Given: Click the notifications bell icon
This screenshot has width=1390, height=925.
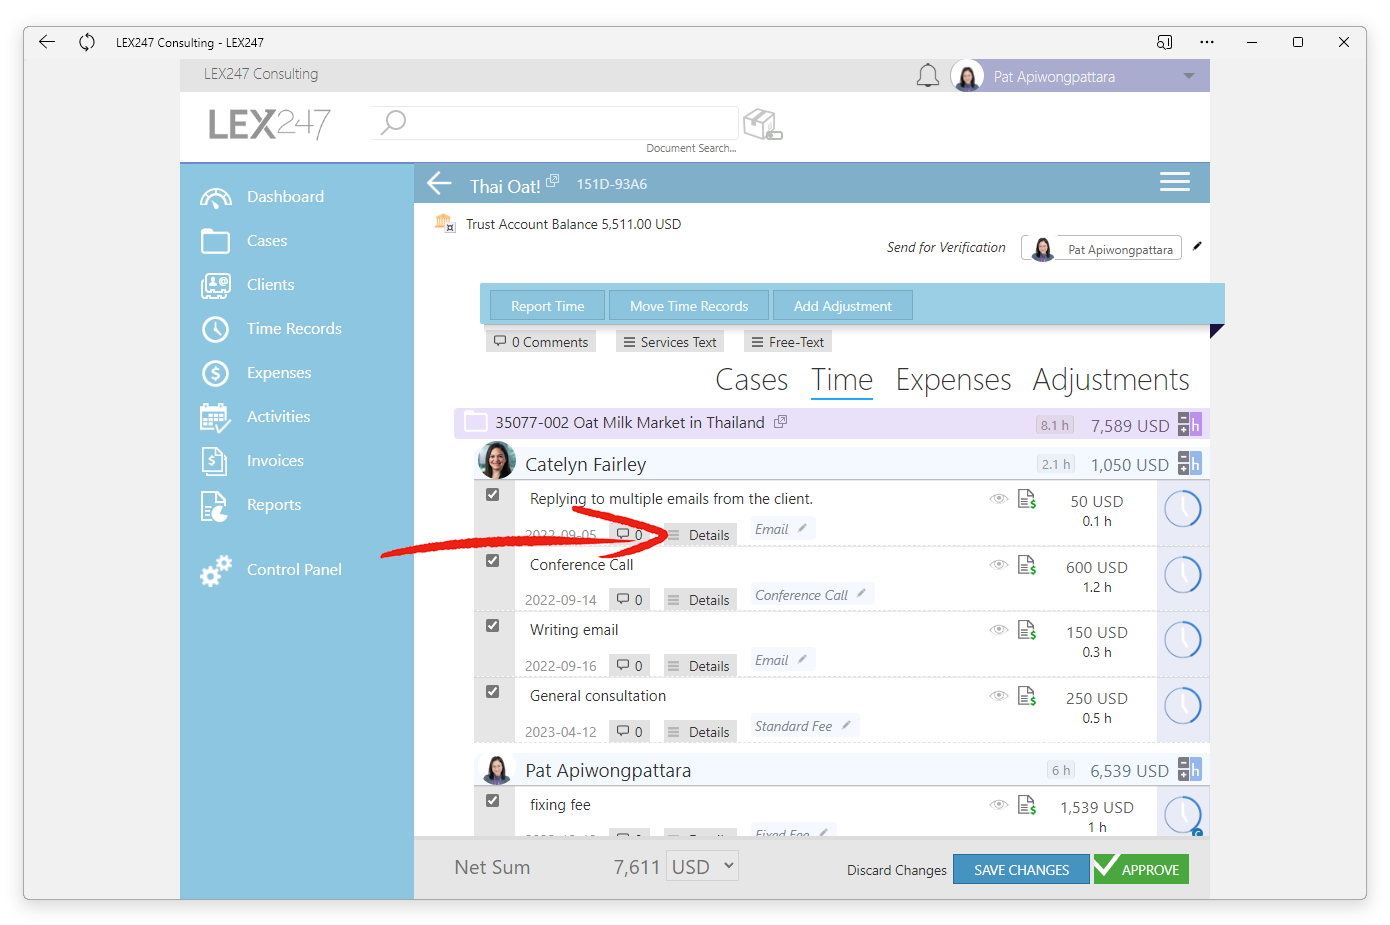Looking at the screenshot, I should pyautogui.click(x=928, y=76).
